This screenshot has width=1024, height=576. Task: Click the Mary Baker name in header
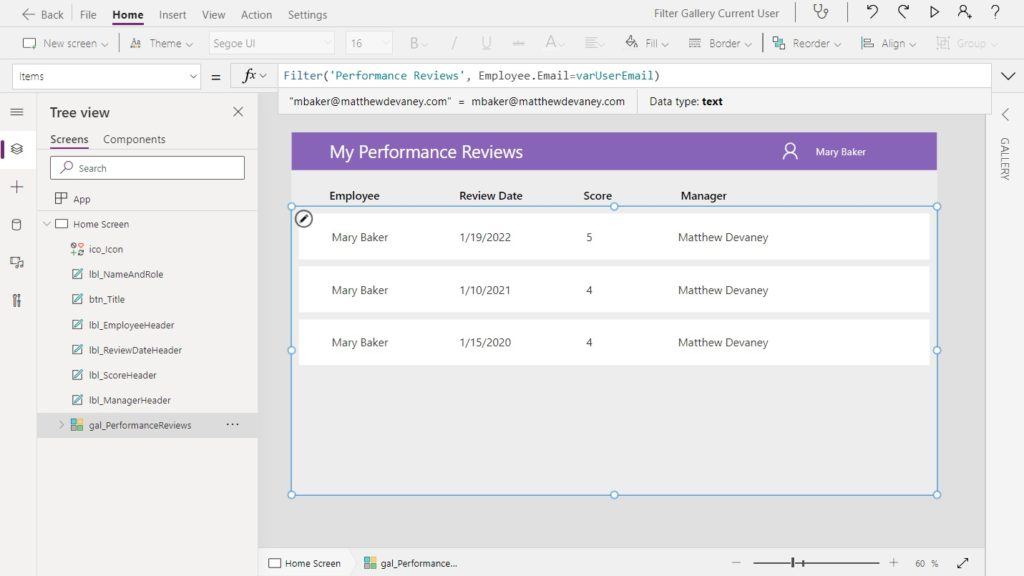[x=840, y=152]
